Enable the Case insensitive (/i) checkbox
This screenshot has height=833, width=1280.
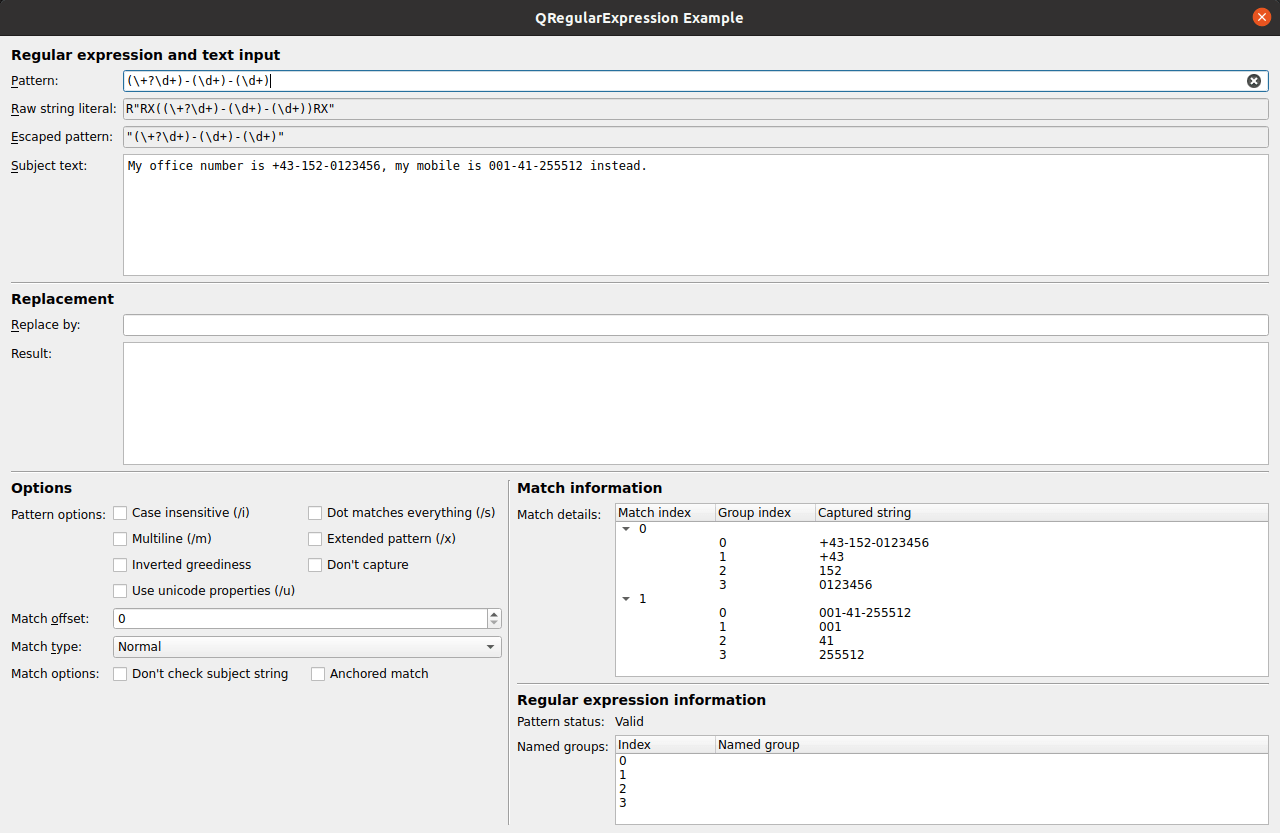[x=121, y=513]
